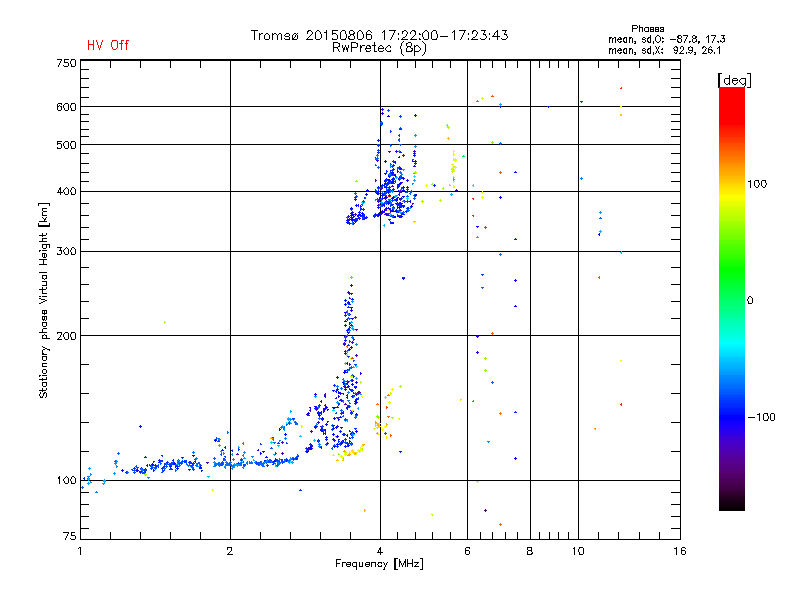The width and height of the screenshot is (800, 600).
Task: Click the y-axis tick label '200'
Action: (66, 336)
